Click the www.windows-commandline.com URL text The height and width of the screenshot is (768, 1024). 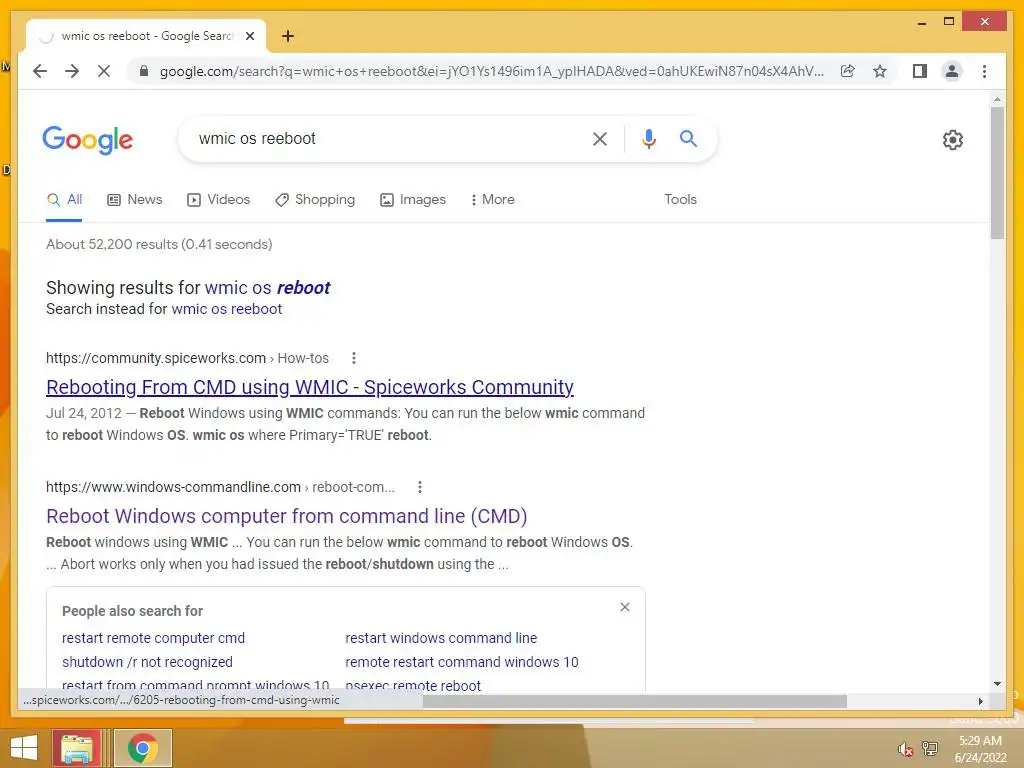[x=173, y=487]
